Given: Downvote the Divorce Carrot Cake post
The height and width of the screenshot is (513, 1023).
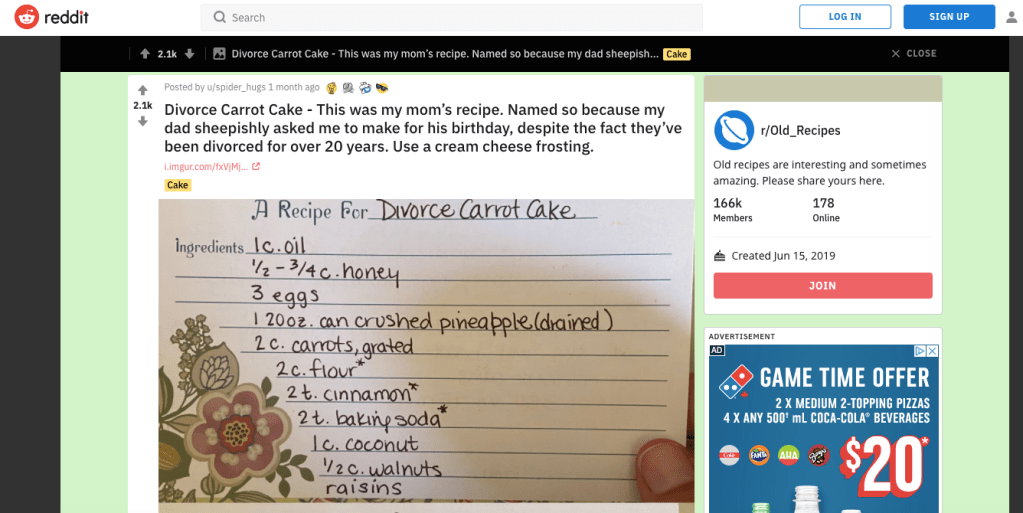Looking at the screenshot, I should 142,121.
